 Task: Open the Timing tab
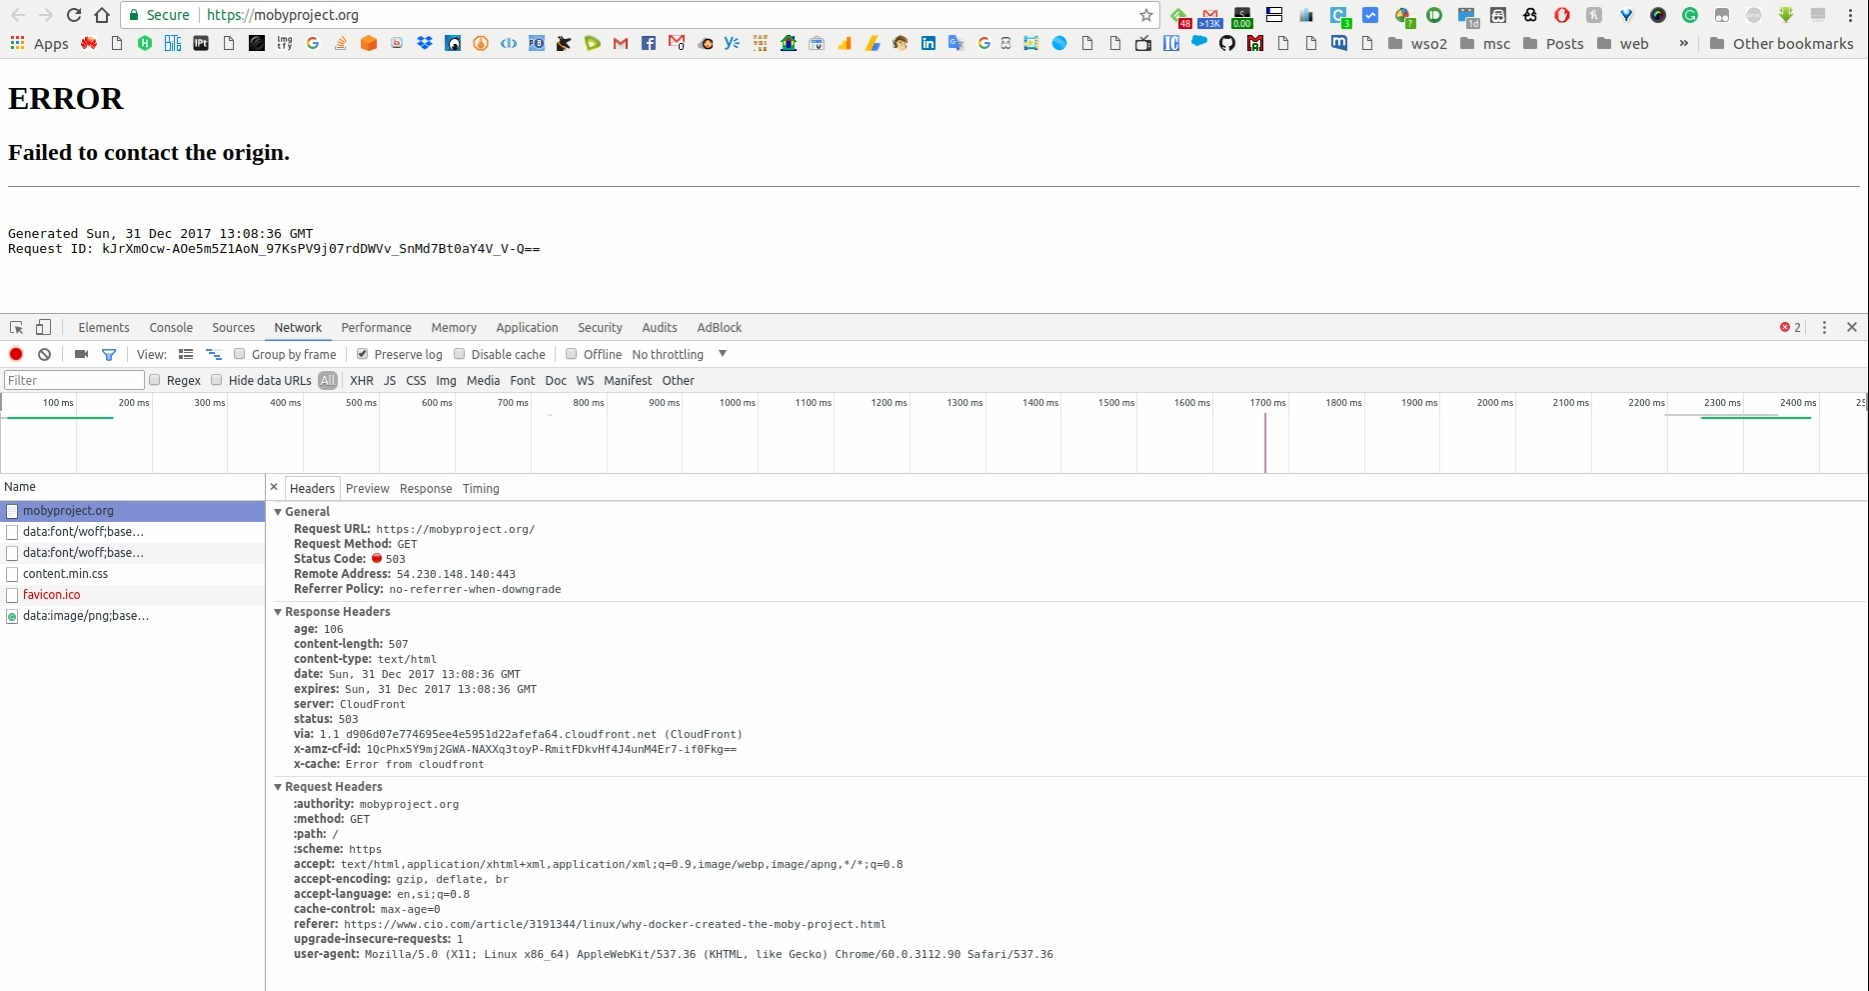point(481,488)
